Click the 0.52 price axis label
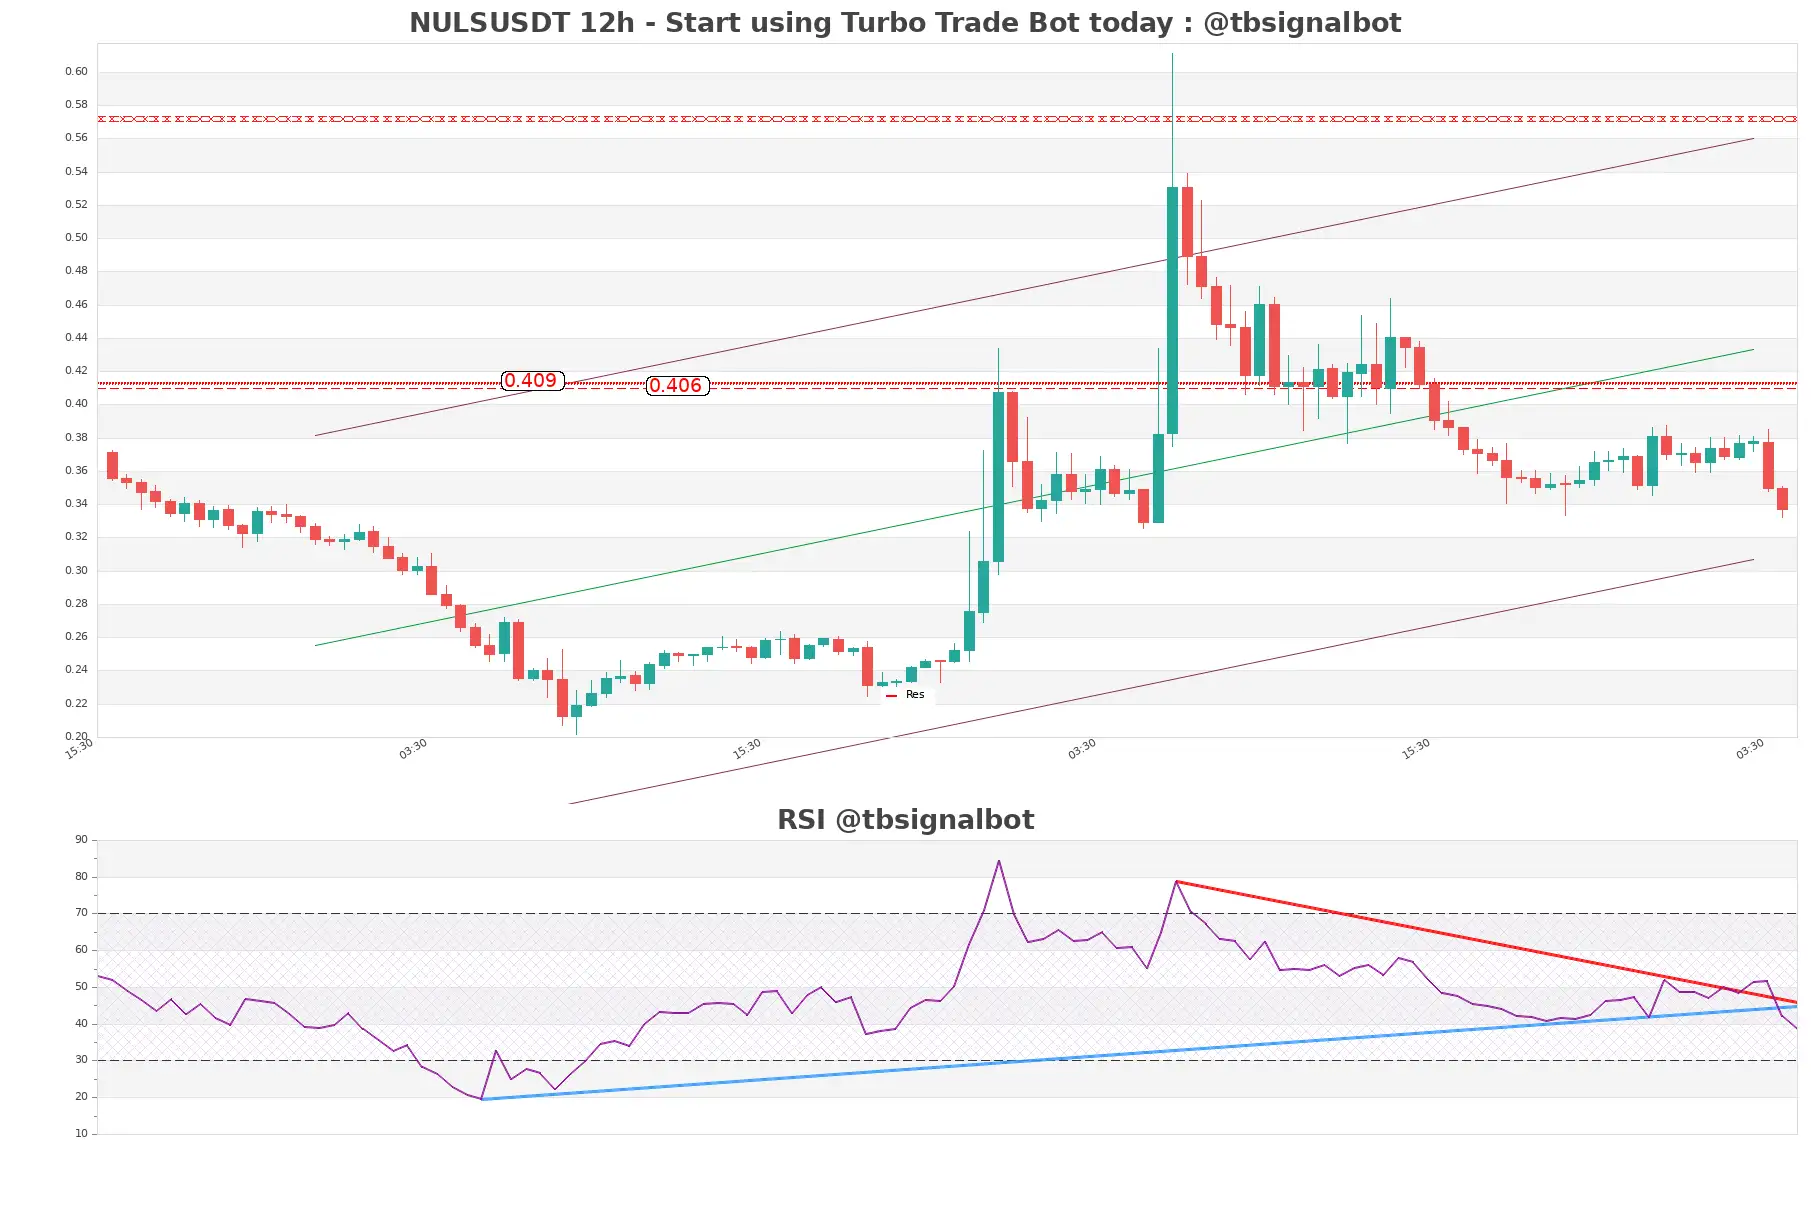The height and width of the screenshot is (1208, 1811). click(x=76, y=204)
